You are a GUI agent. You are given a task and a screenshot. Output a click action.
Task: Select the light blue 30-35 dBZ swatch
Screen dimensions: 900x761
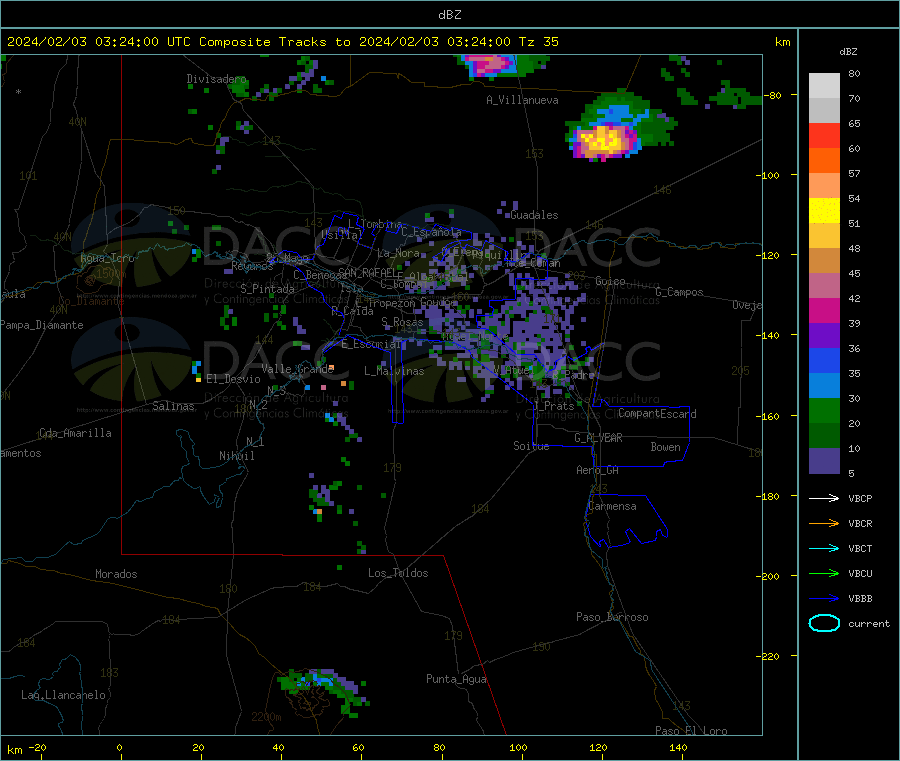coord(824,386)
